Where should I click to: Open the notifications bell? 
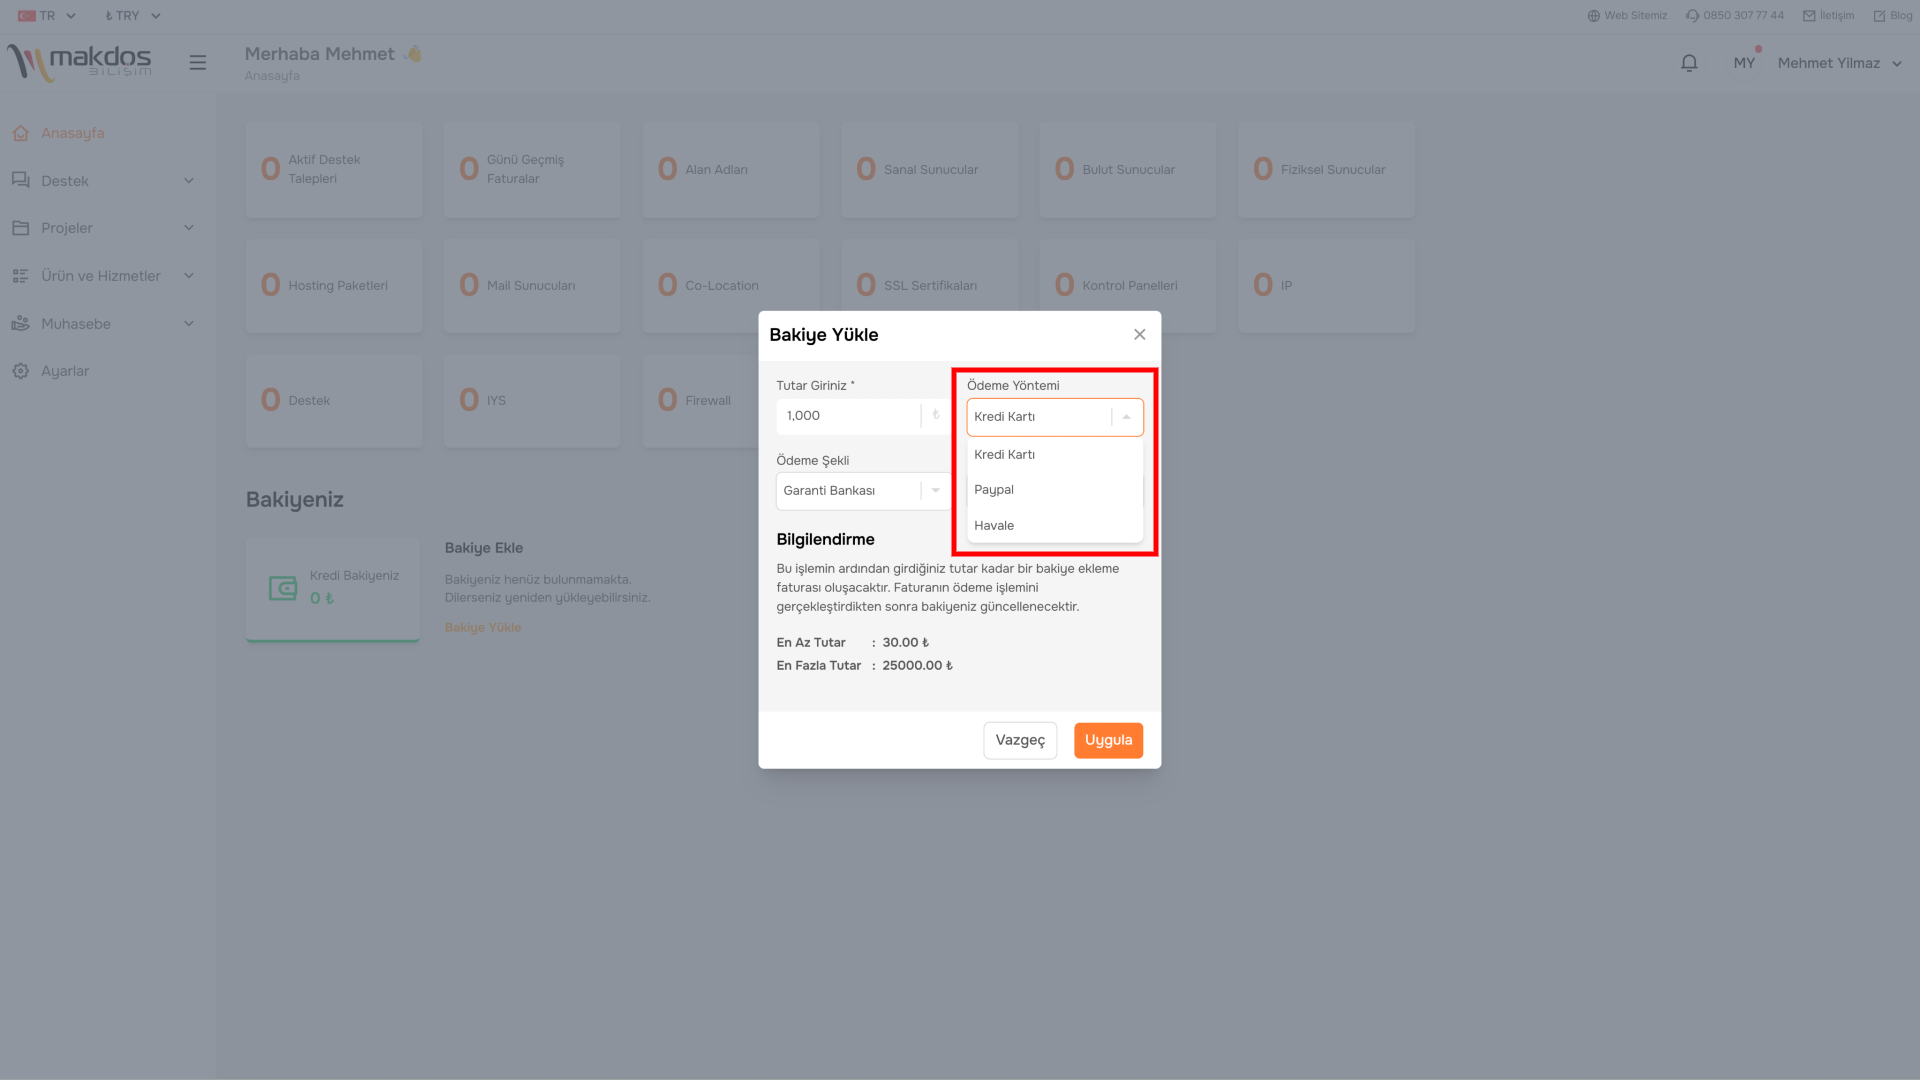(x=1689, y=63)
